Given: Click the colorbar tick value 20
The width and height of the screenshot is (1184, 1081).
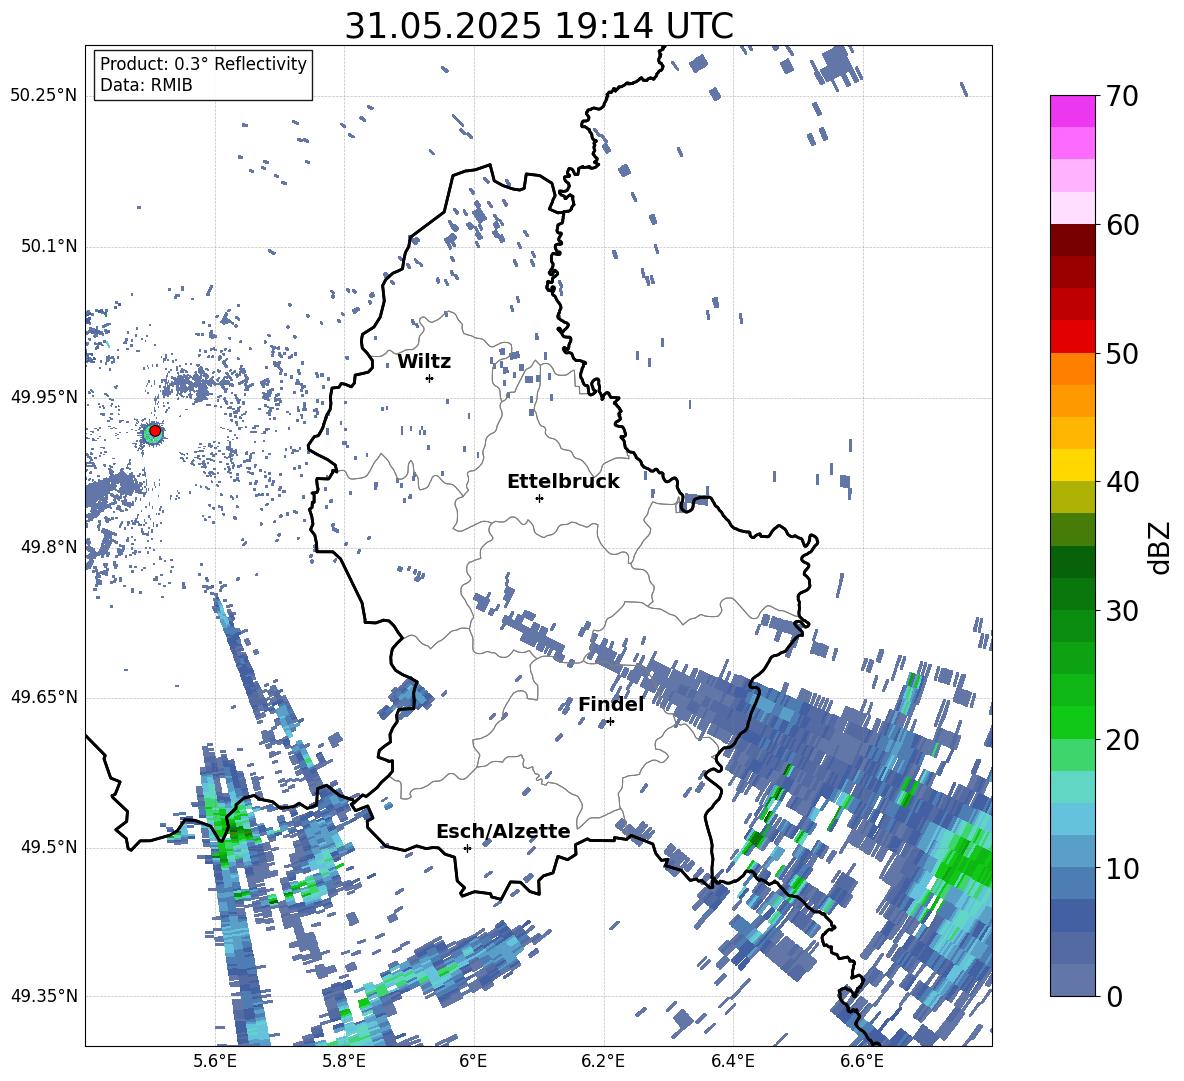Looking at the screenshot, I should (x=1122, y=739).
